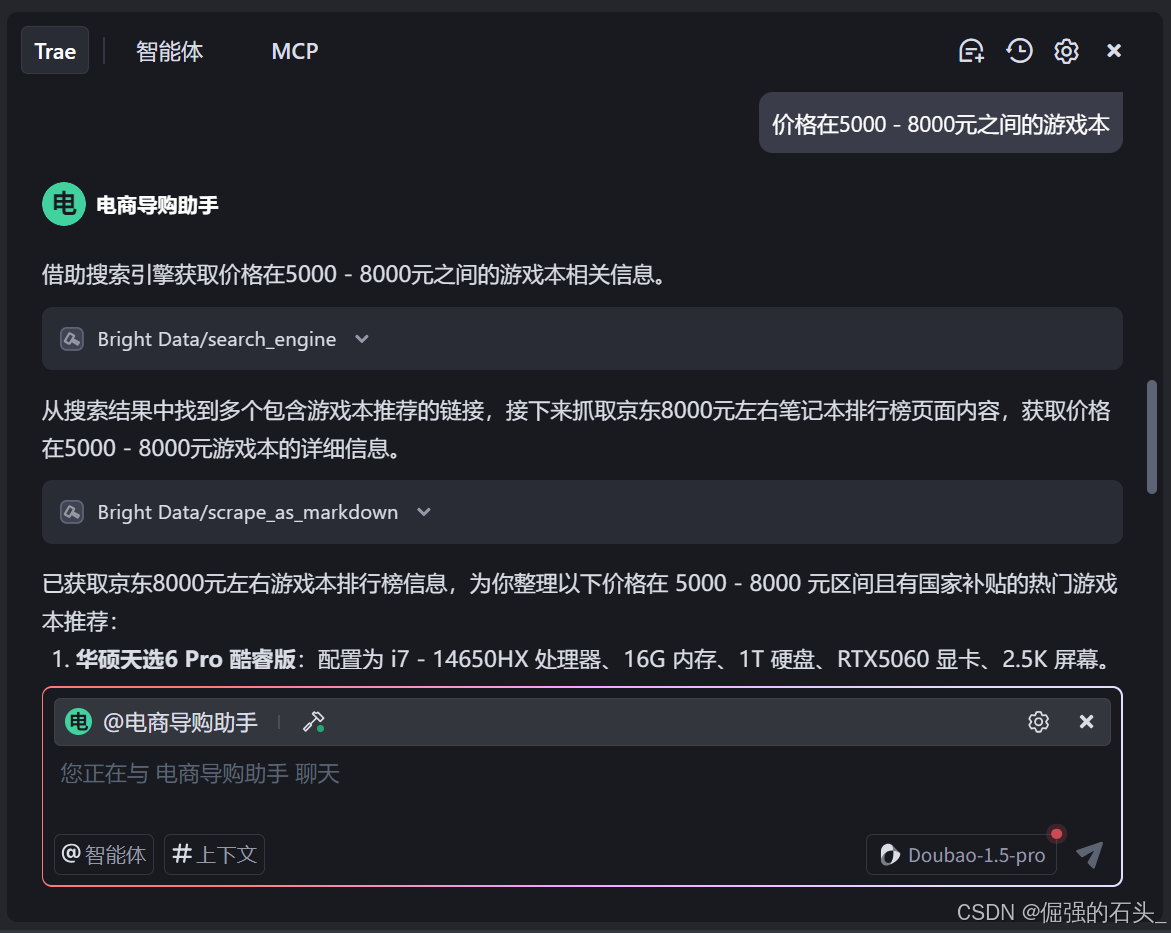Click the 电商导购助手 name label
This screenshot has height=933, width=1171.
point(157,205)
